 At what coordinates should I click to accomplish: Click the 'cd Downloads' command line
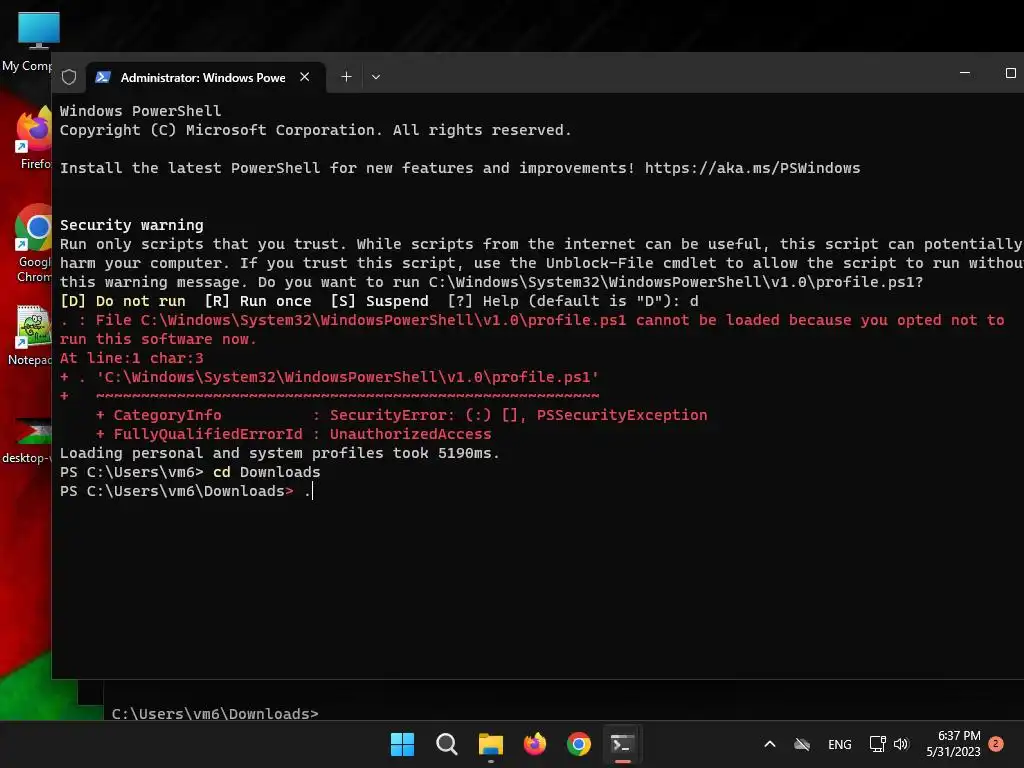click(x=190, y=472)
